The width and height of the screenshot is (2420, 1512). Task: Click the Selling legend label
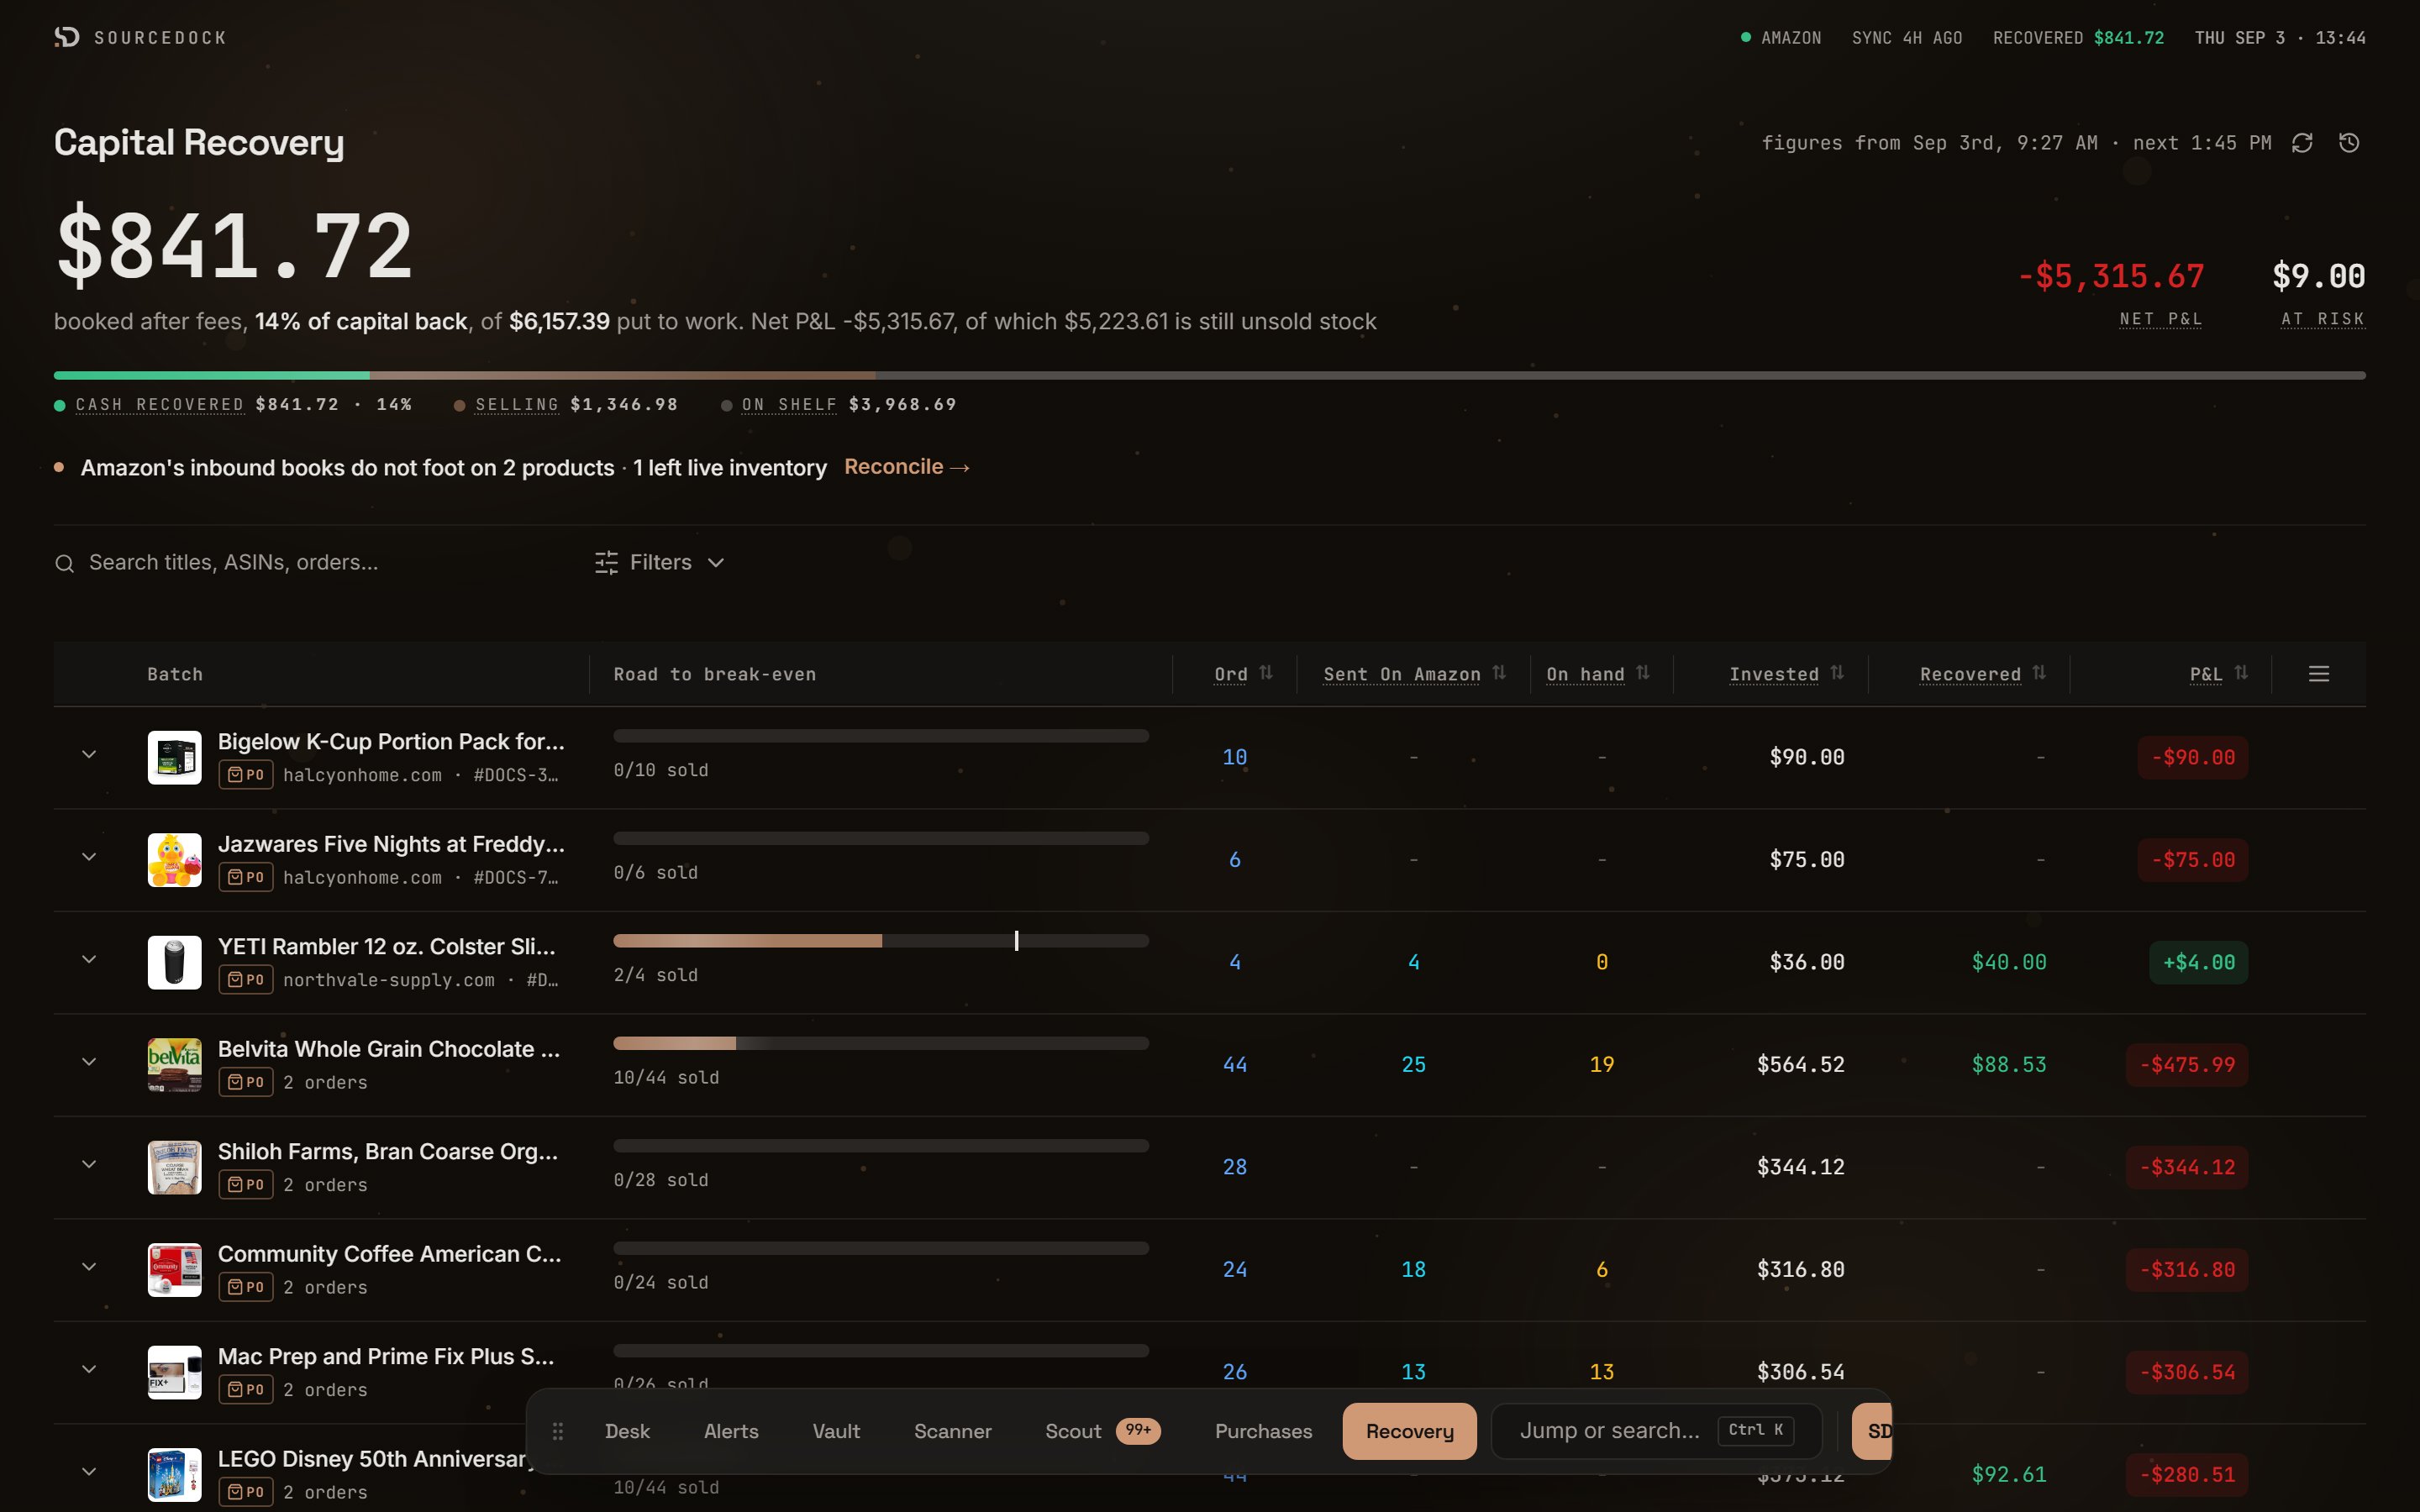(x=517, y=404)
